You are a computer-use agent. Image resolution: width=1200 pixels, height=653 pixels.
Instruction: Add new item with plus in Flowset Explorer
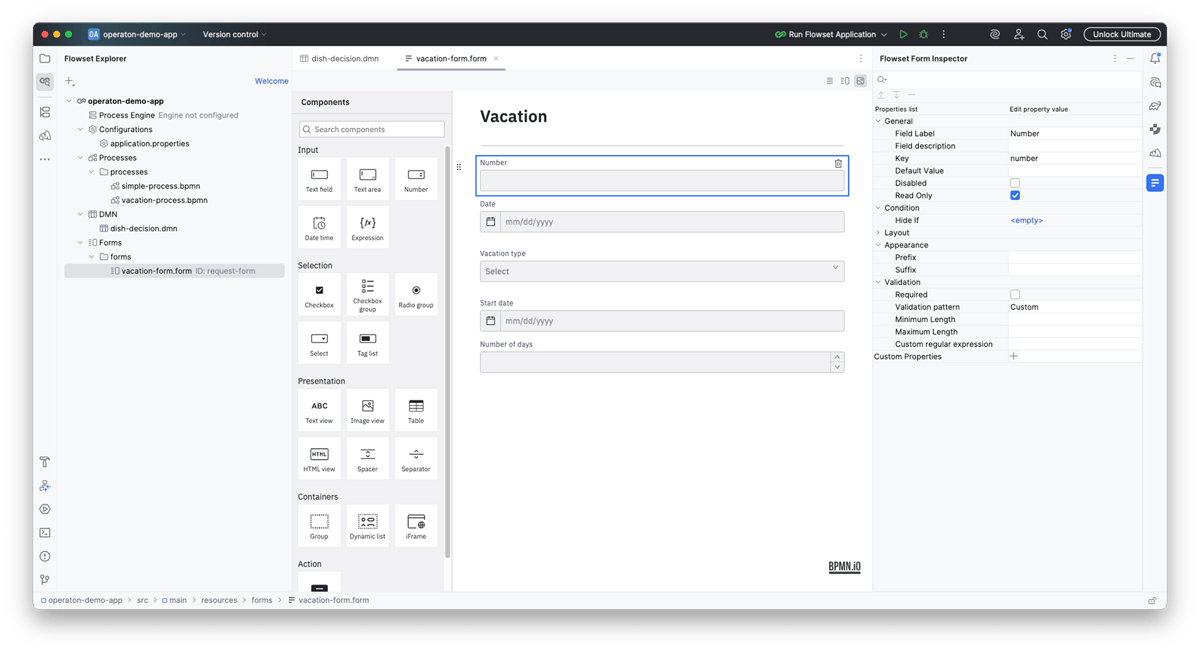point(69,81)
